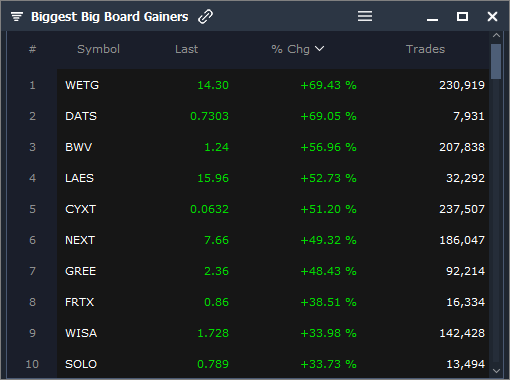
Task: Toggle the % Chg sort arrow
Action: point(319,49)
